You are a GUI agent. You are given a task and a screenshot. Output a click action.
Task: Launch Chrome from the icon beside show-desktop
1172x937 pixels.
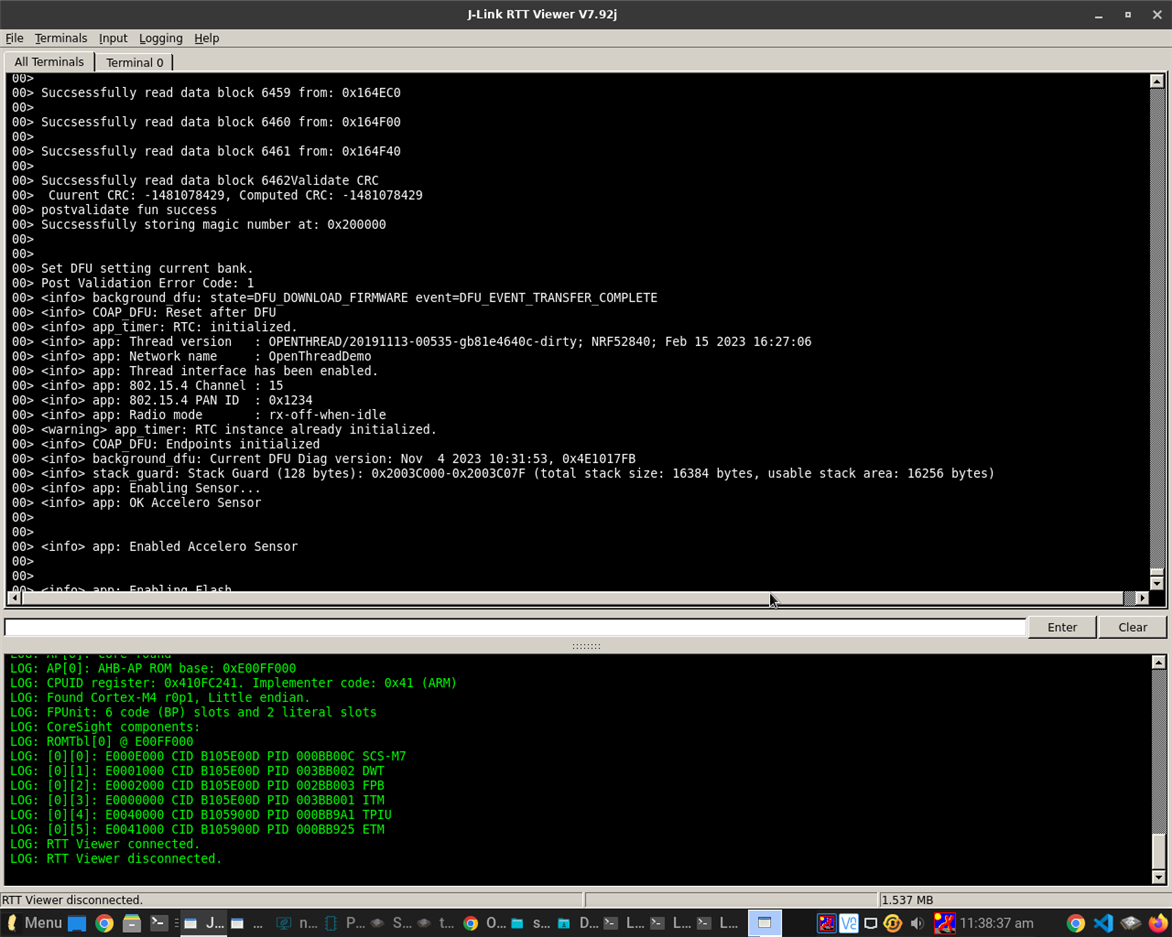point(104,923)
